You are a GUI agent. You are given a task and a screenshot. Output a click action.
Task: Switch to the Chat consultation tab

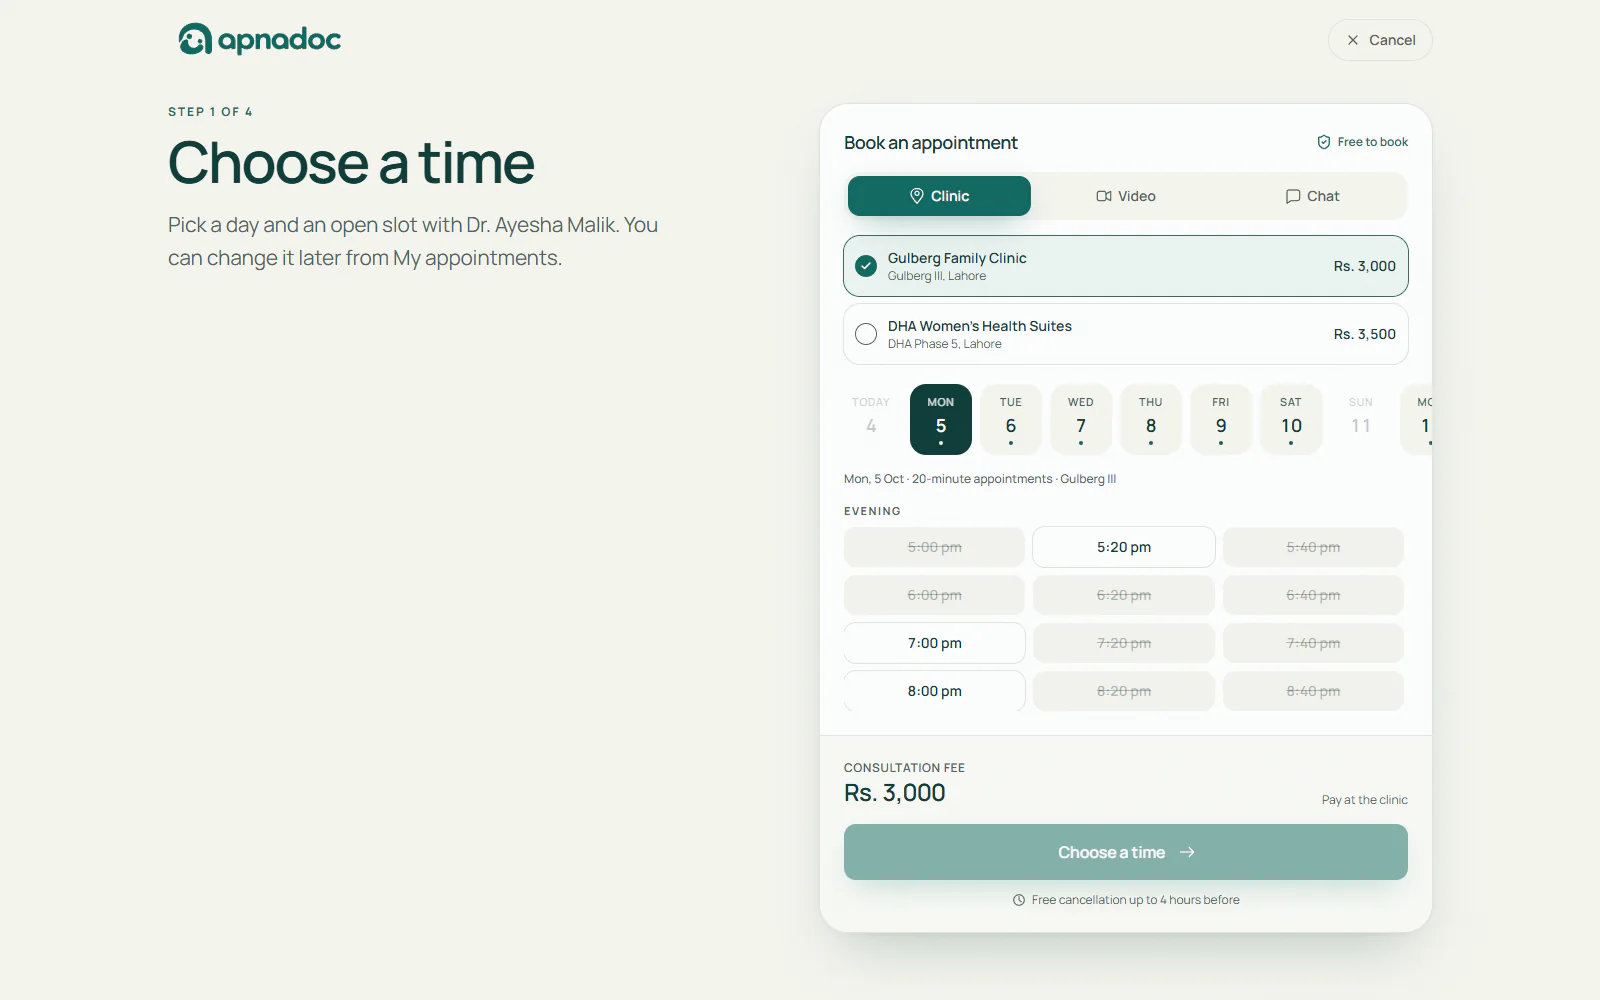[1312, 196]
